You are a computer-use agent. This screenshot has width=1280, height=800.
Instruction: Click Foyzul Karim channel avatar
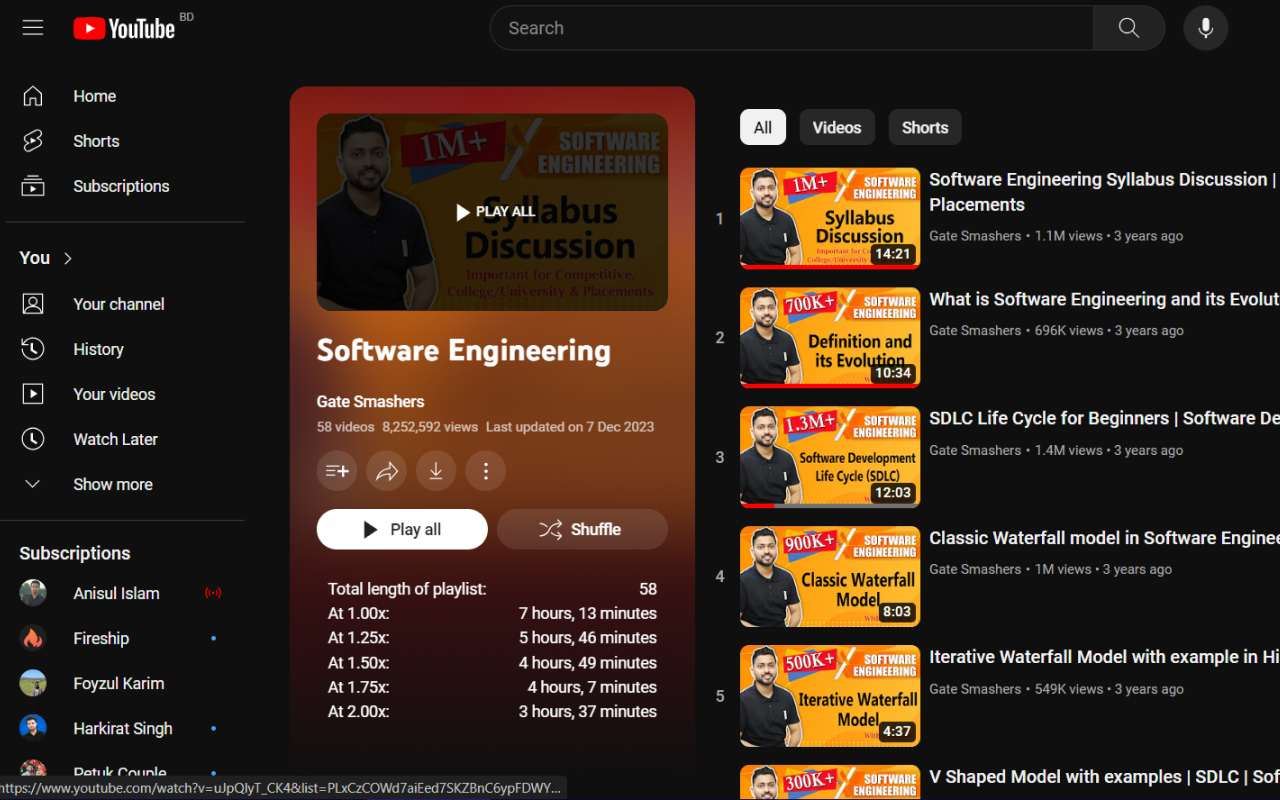(33, 683)
